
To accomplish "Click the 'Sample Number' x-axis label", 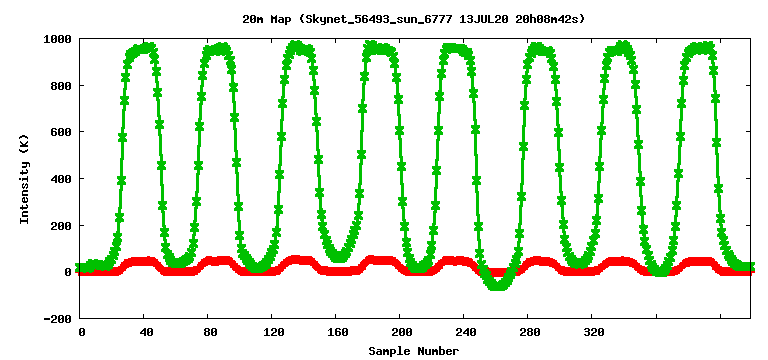I will click(x=414, y=351).
